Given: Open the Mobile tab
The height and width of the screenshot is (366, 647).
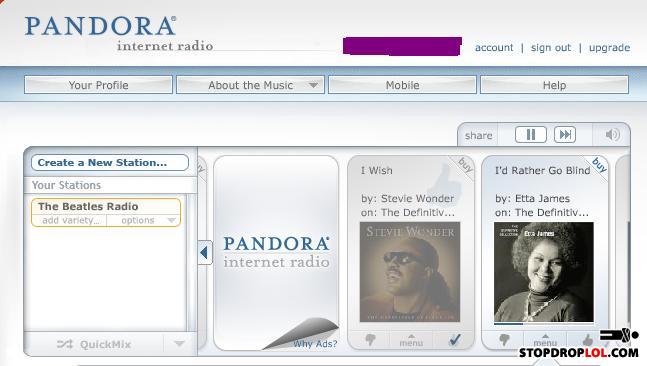Looking at the screenshot, I should 402,85.
